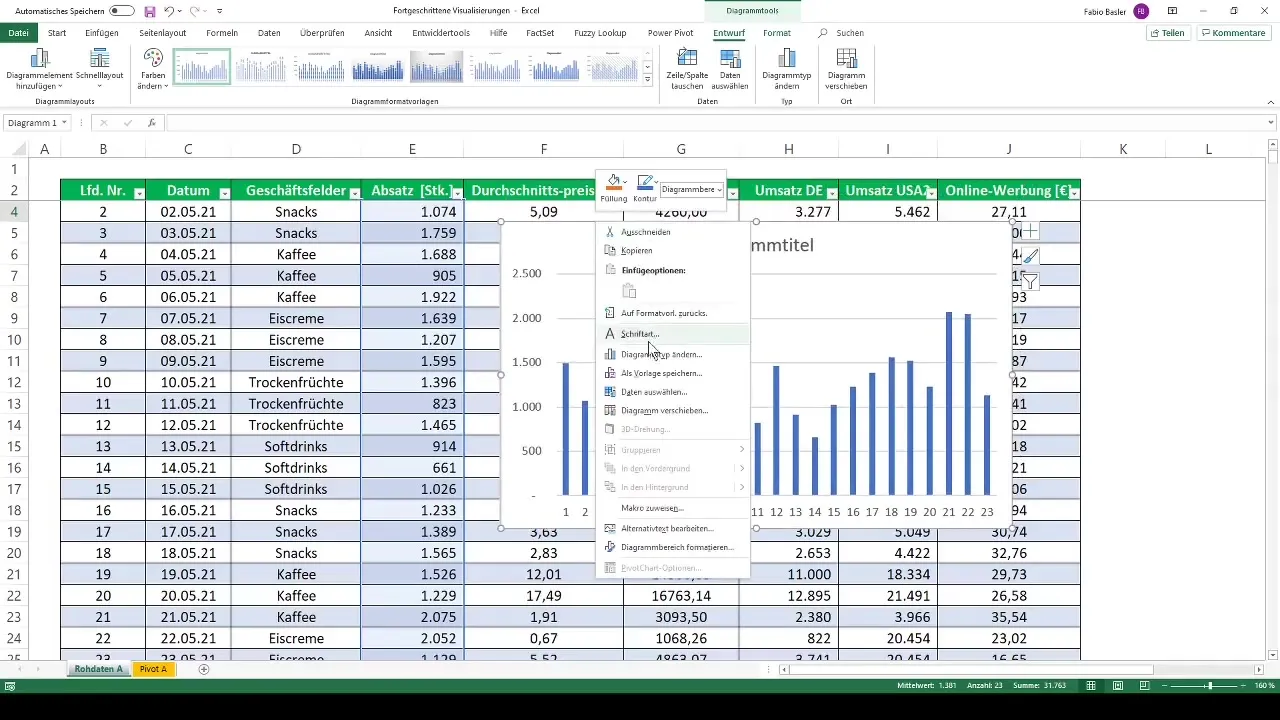The image size is (1280, 720).
Task: Click the Fabio Basler account avatar
Action: click(1141, 11)
